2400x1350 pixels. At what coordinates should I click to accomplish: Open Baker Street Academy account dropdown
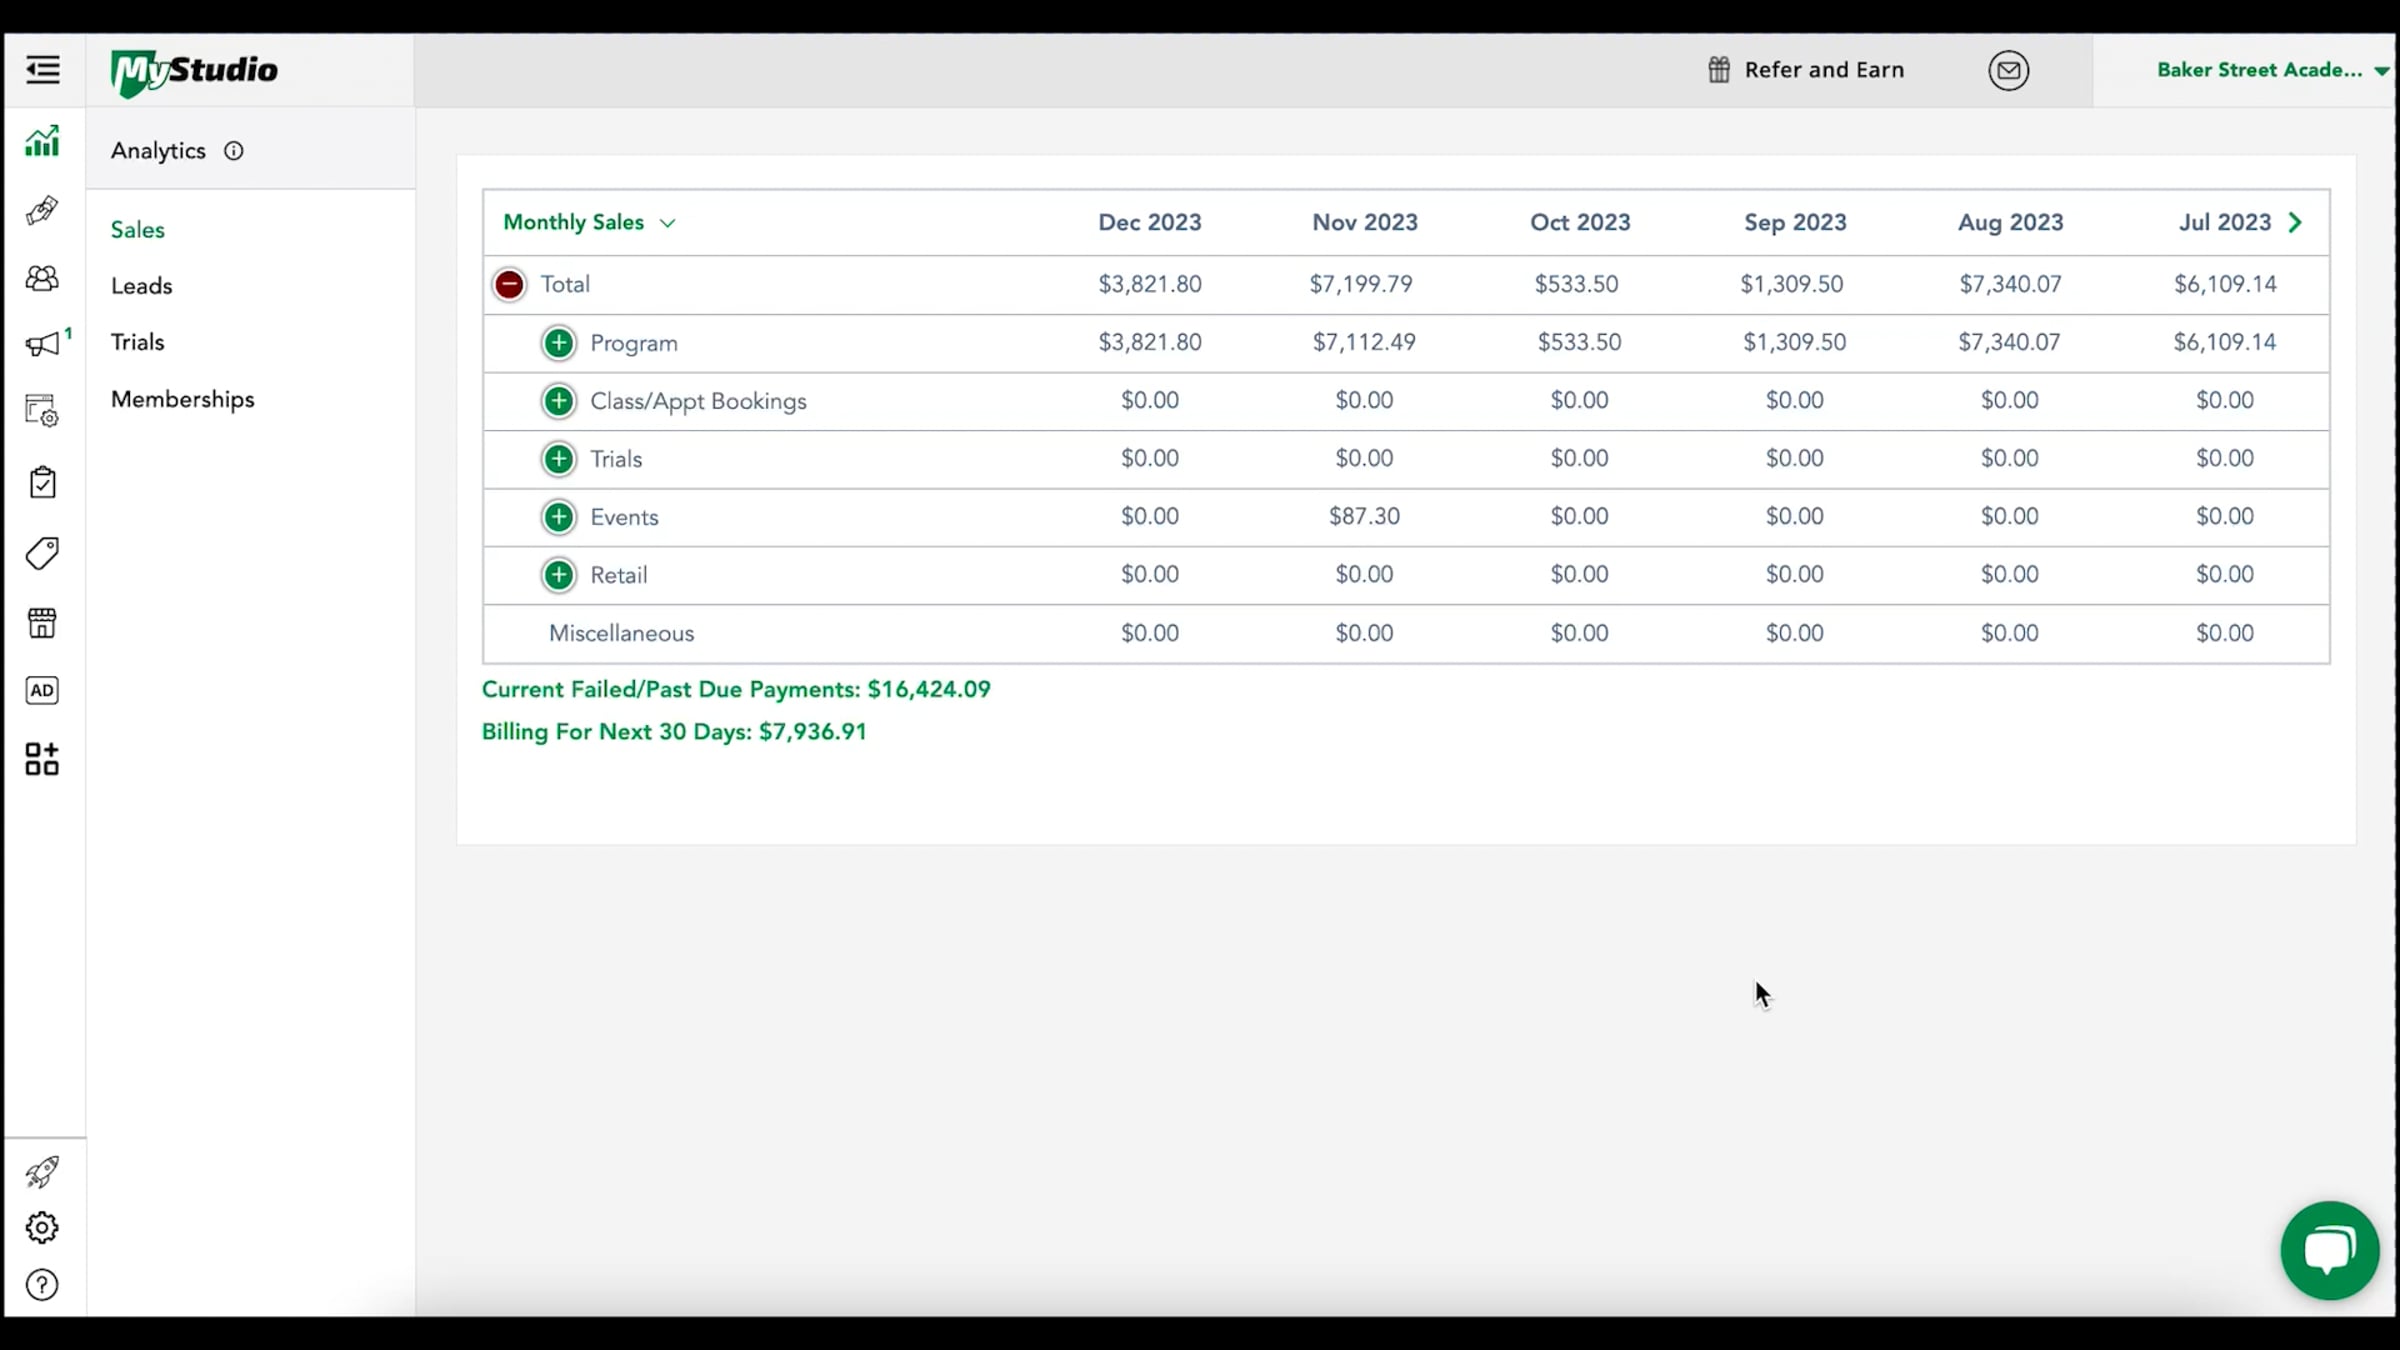click(2271, 70)
